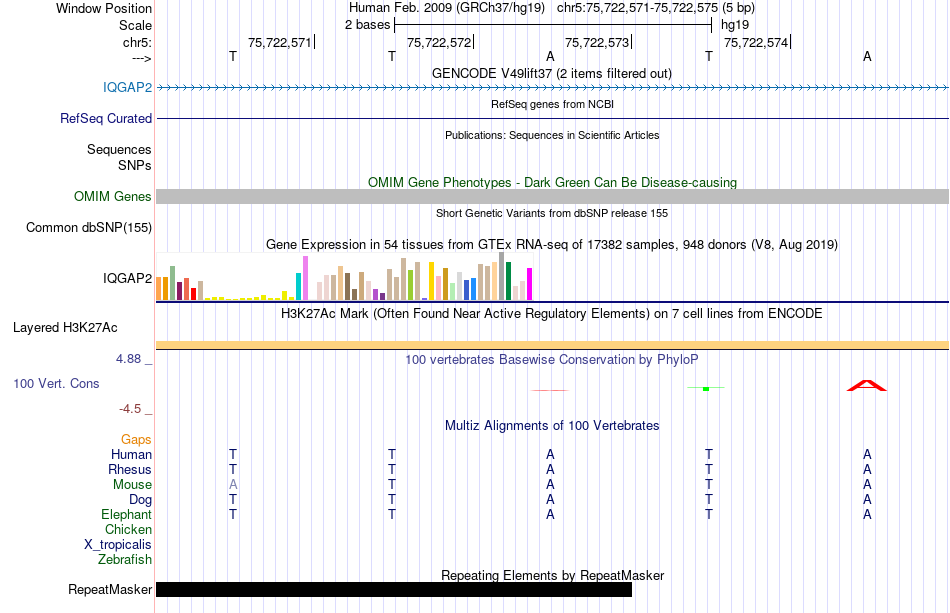The height and width of the screenshot is (613, 950).
Task: Click the magenta bar ending the GTEx chart
Action: point(530,284)
